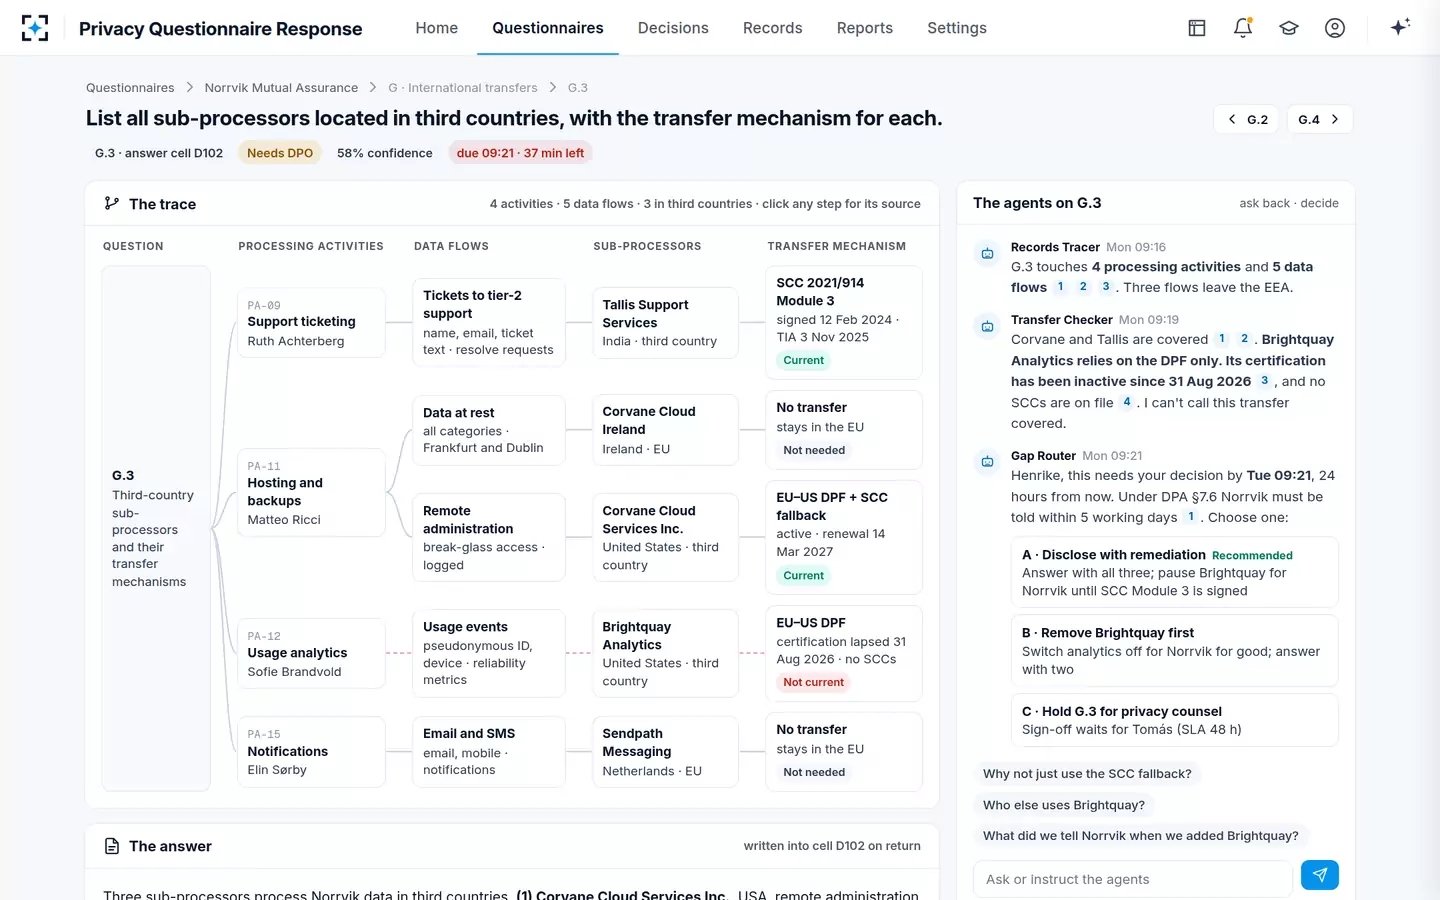The image size is (1440, 900).
Task: Ask what we told Norrvik about Brightquay
Action: pos(1141,836)
